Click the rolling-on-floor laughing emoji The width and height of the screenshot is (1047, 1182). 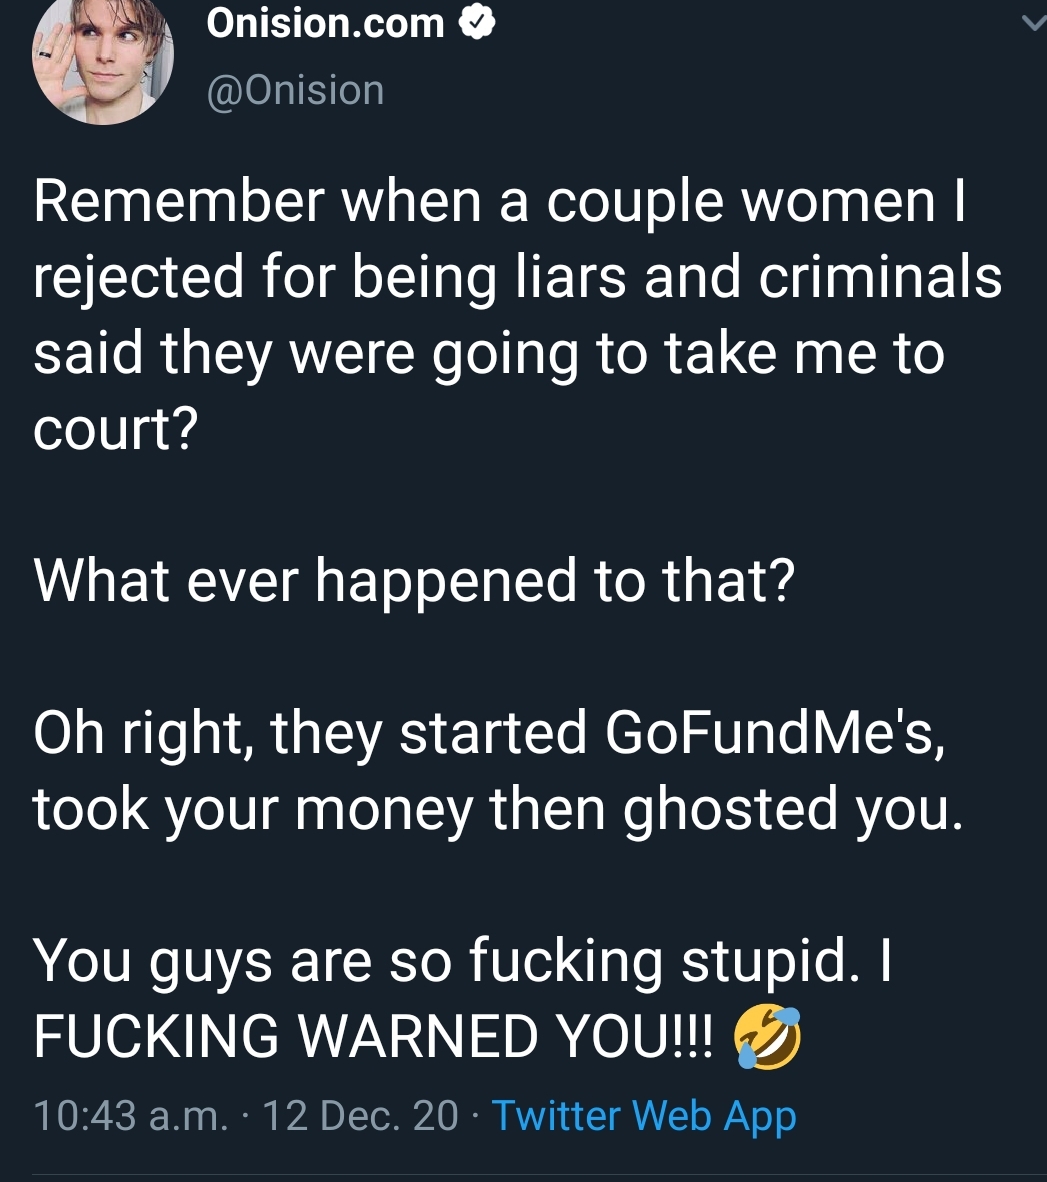click(767, 1037)
